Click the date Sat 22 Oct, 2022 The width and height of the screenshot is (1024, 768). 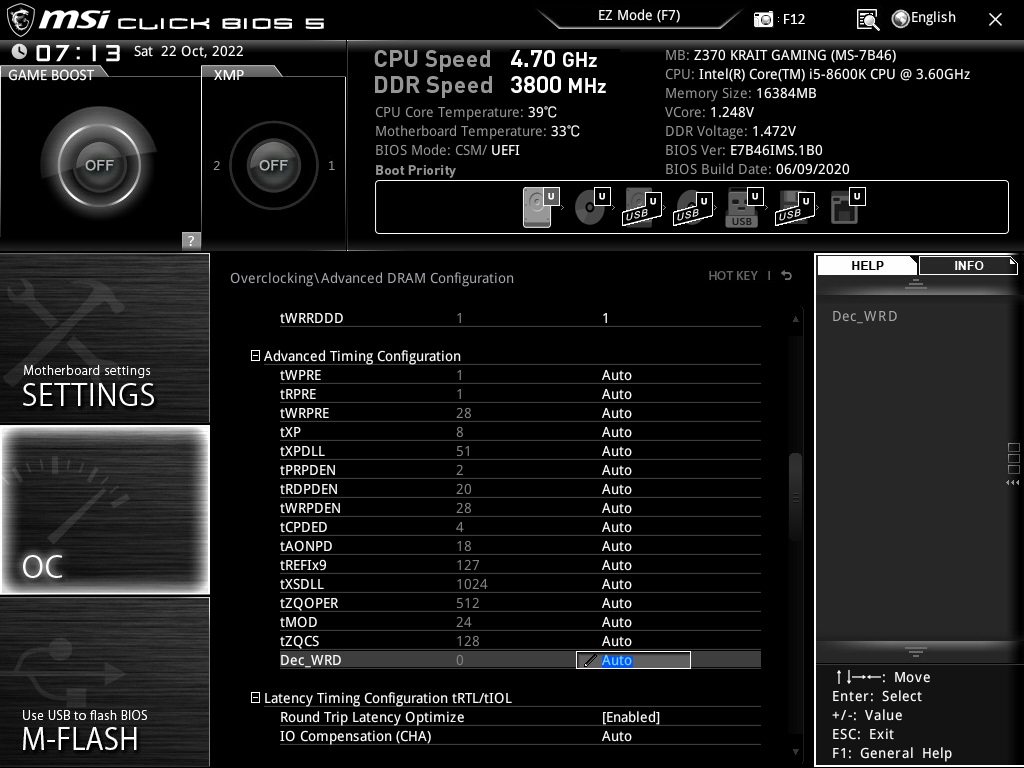(189, 51)
